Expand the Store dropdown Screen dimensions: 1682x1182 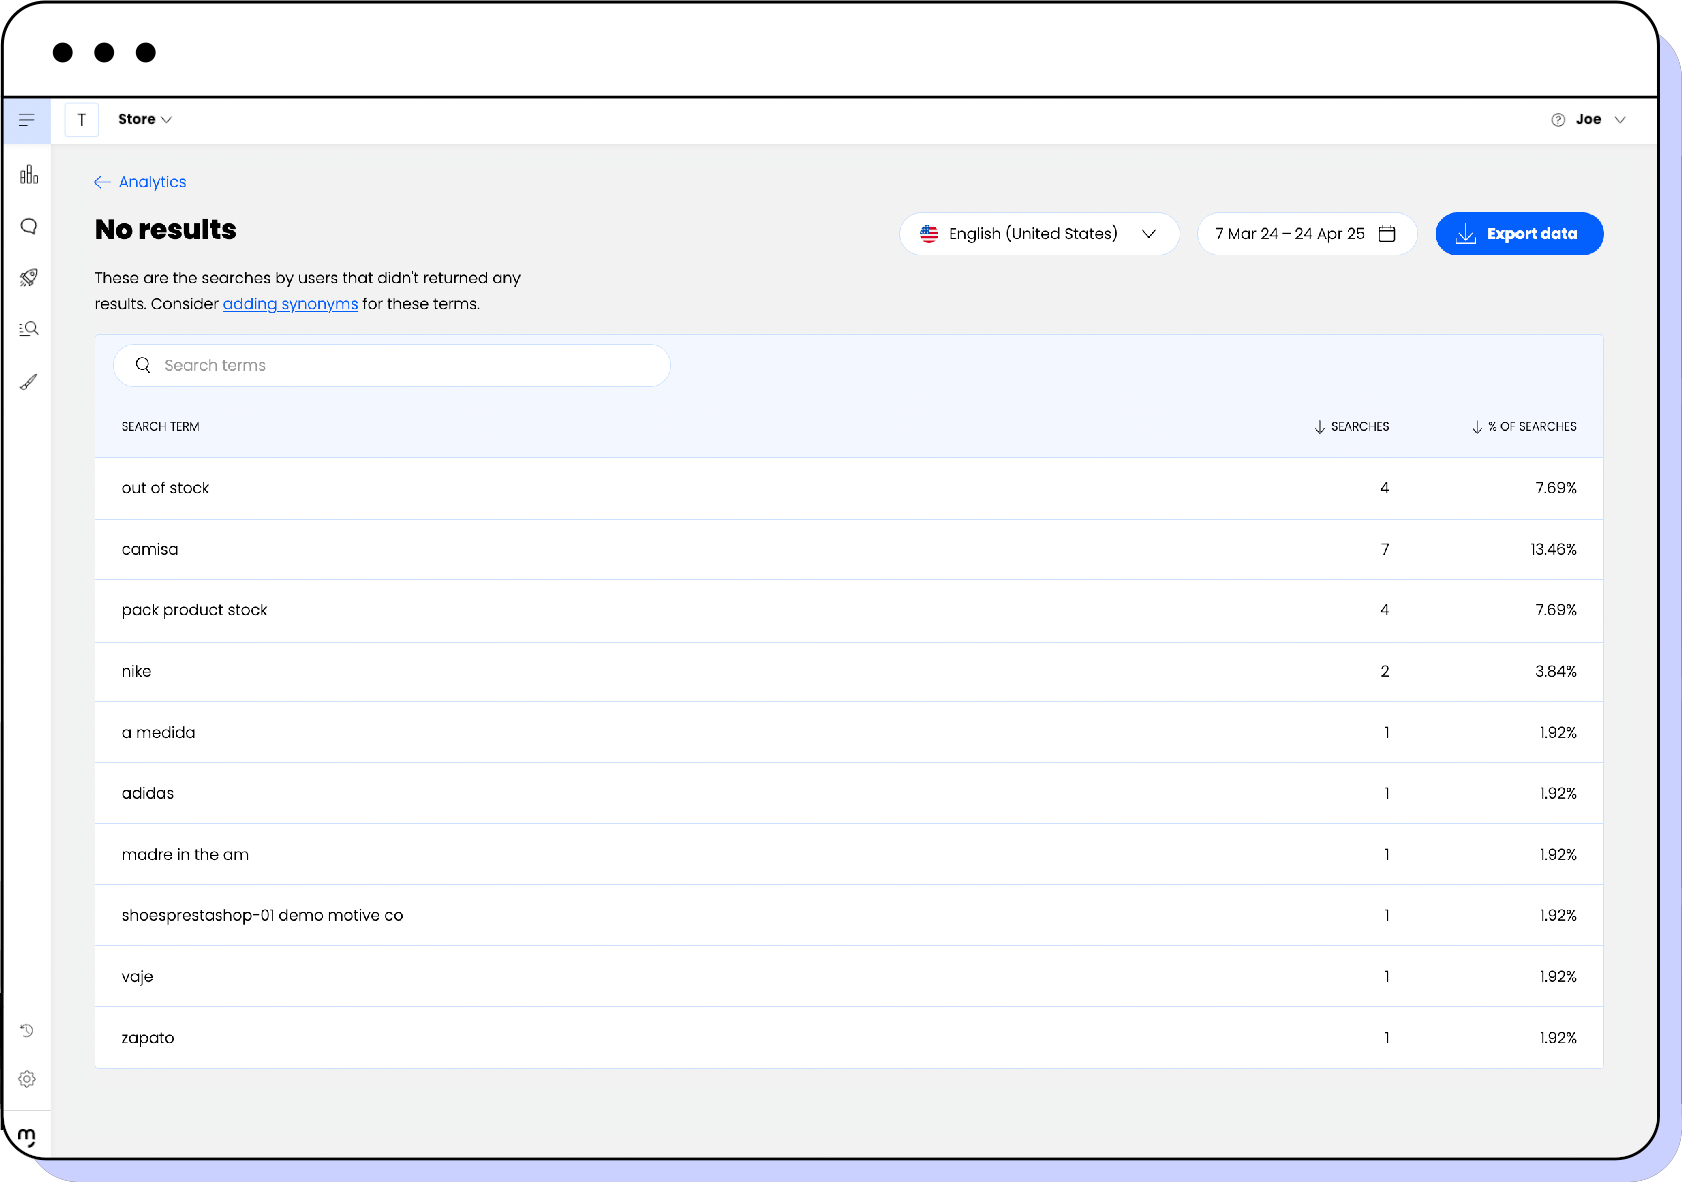coord(145,120)
